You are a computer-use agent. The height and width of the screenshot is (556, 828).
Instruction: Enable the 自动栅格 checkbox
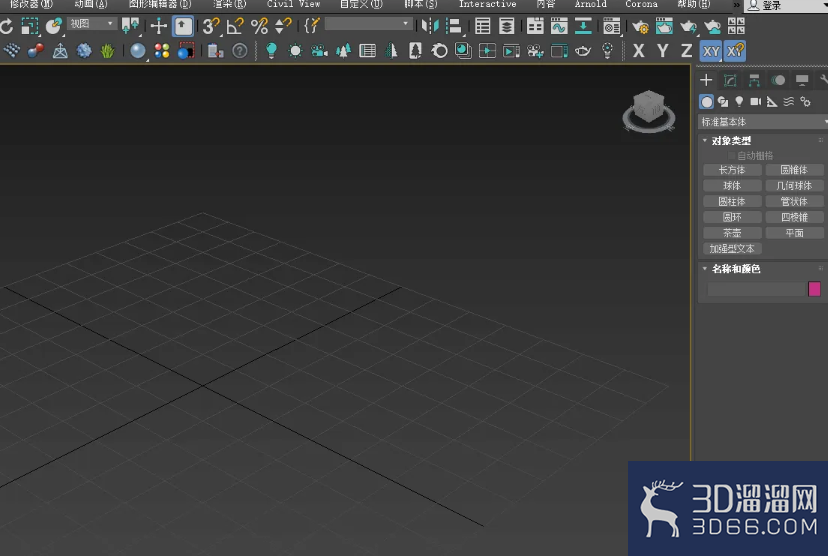(731, 155)
